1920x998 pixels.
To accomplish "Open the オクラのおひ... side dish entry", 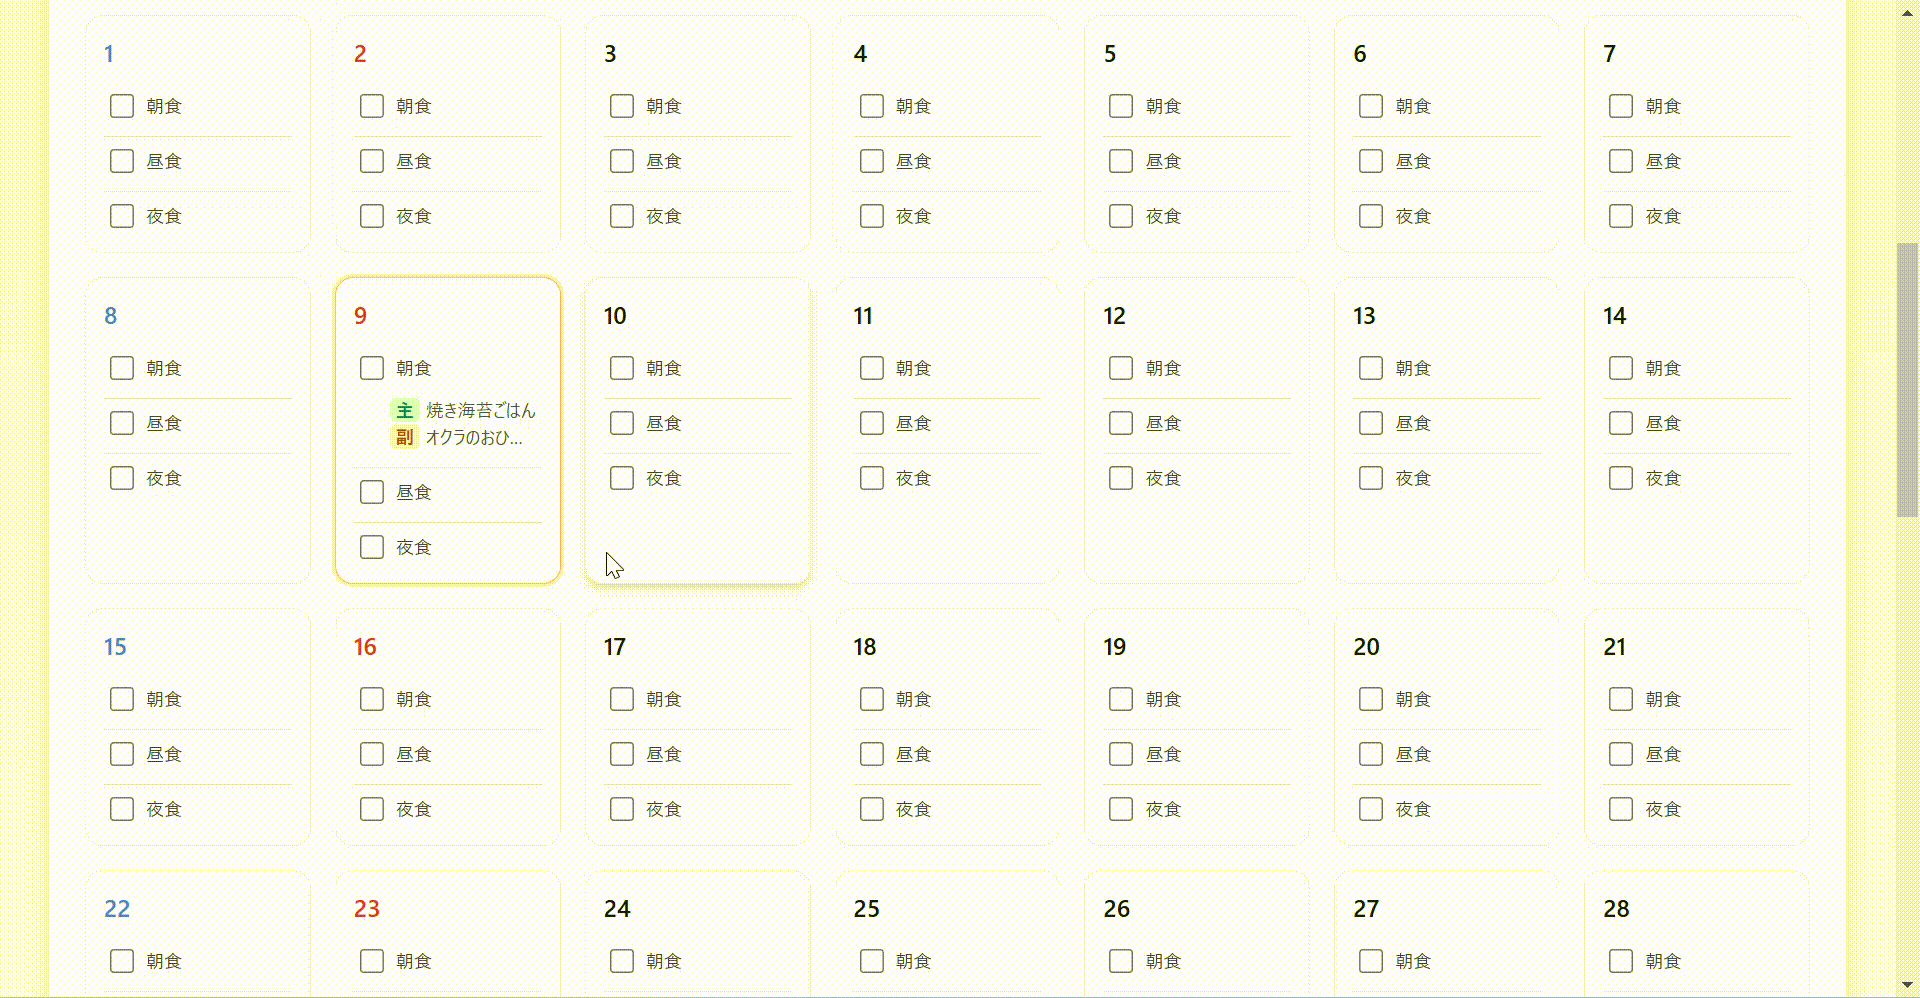I will 474,437.
